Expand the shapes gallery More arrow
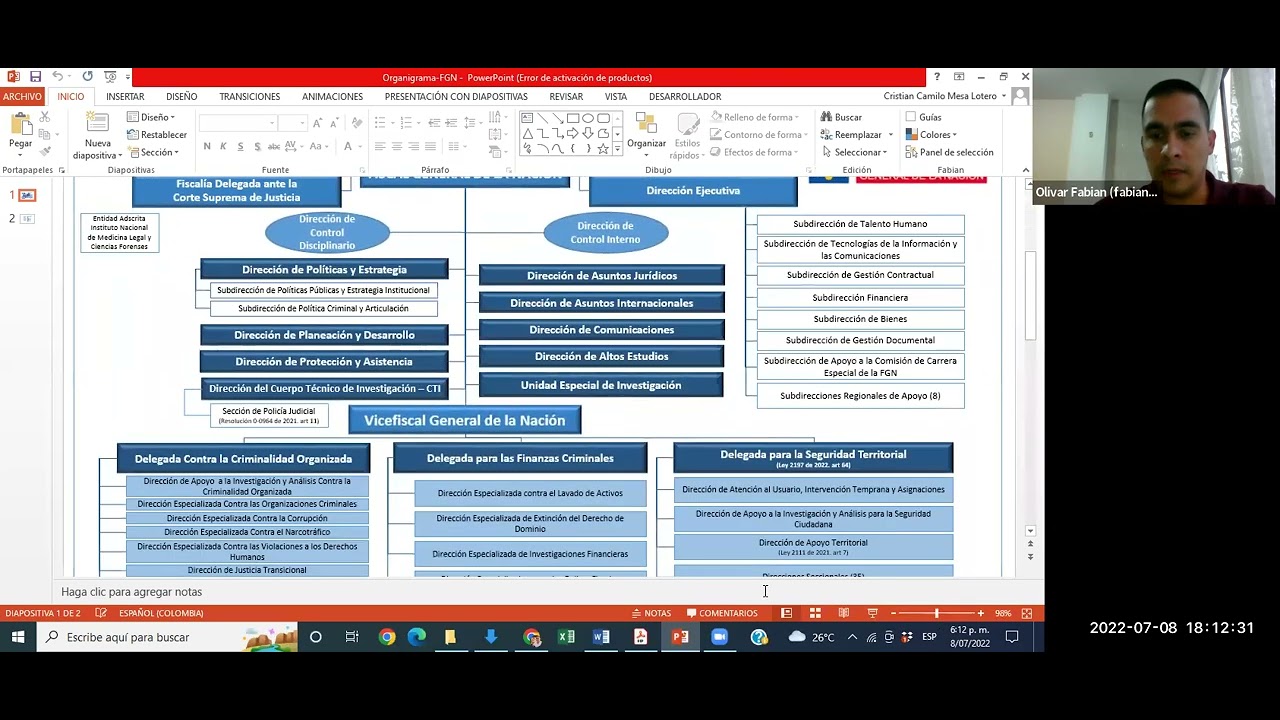The image size is (1280, 720). coord(617,149)
